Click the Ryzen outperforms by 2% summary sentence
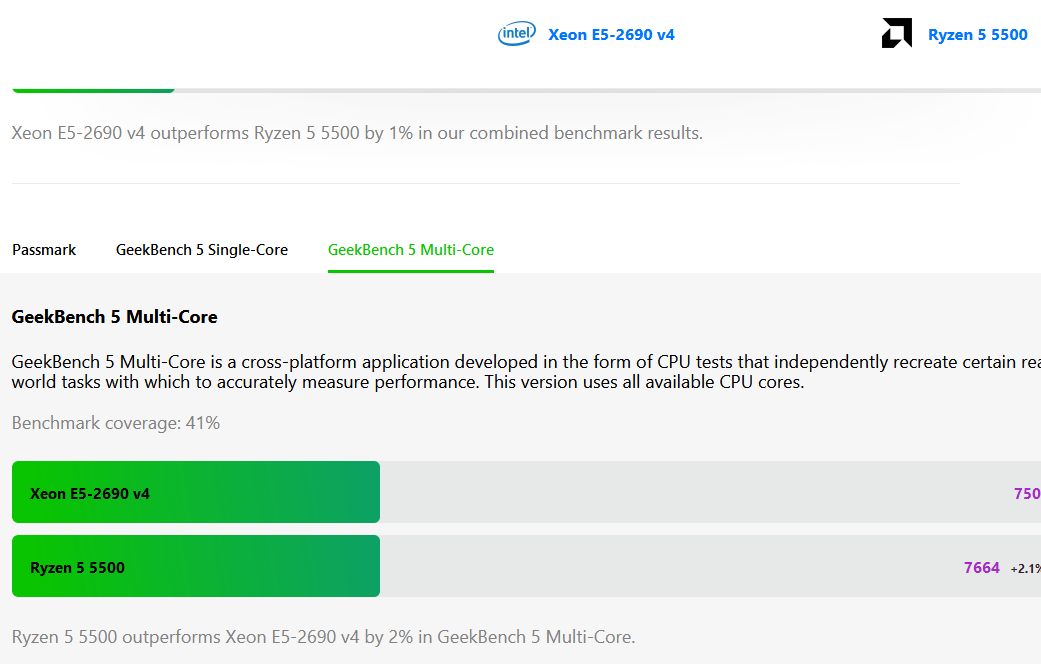The height and width of the screenshot is (664, 1041). [x=323, y=637]
